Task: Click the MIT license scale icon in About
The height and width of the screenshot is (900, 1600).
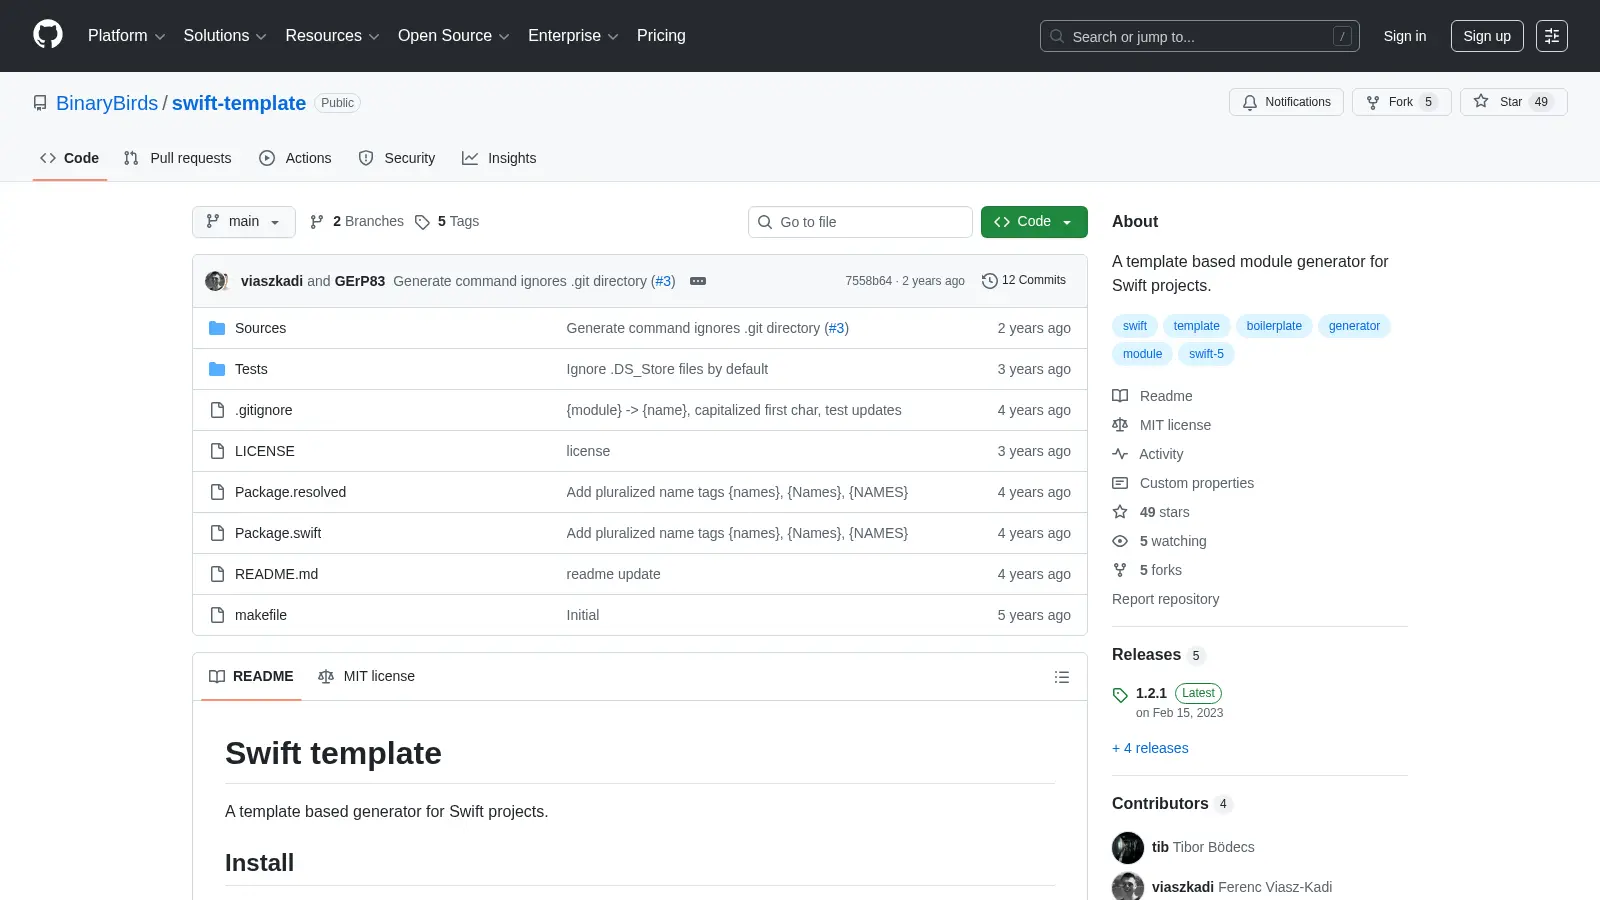Action: 1120,425
